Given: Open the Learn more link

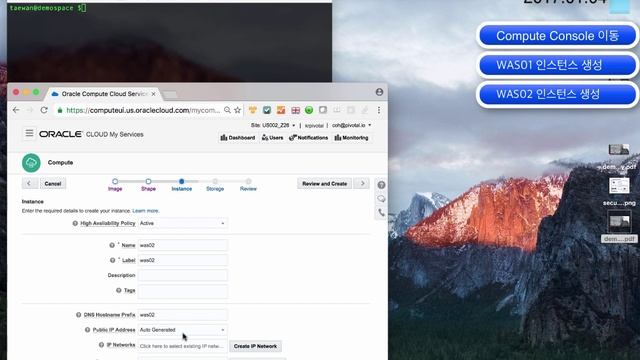Looking at the screenshot, I should tap(145, 211).
